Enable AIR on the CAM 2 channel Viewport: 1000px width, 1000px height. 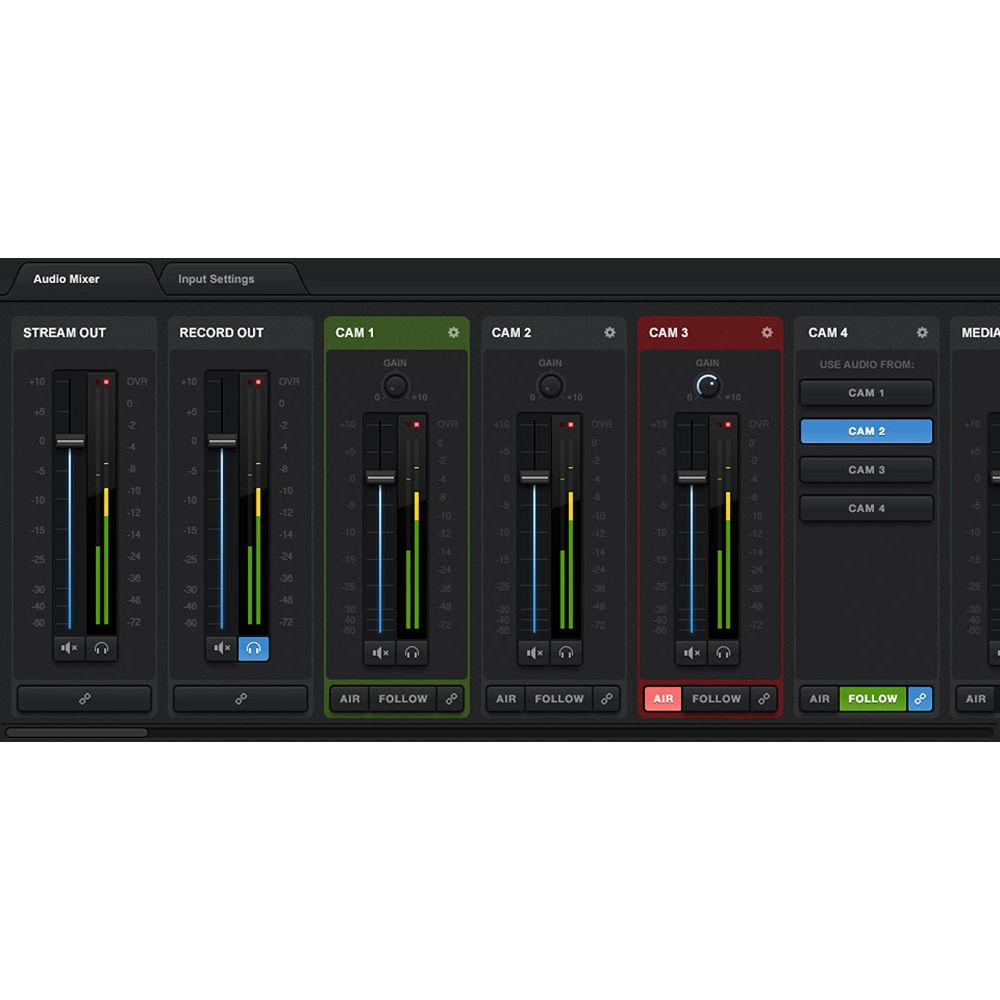tap(505, 699)
